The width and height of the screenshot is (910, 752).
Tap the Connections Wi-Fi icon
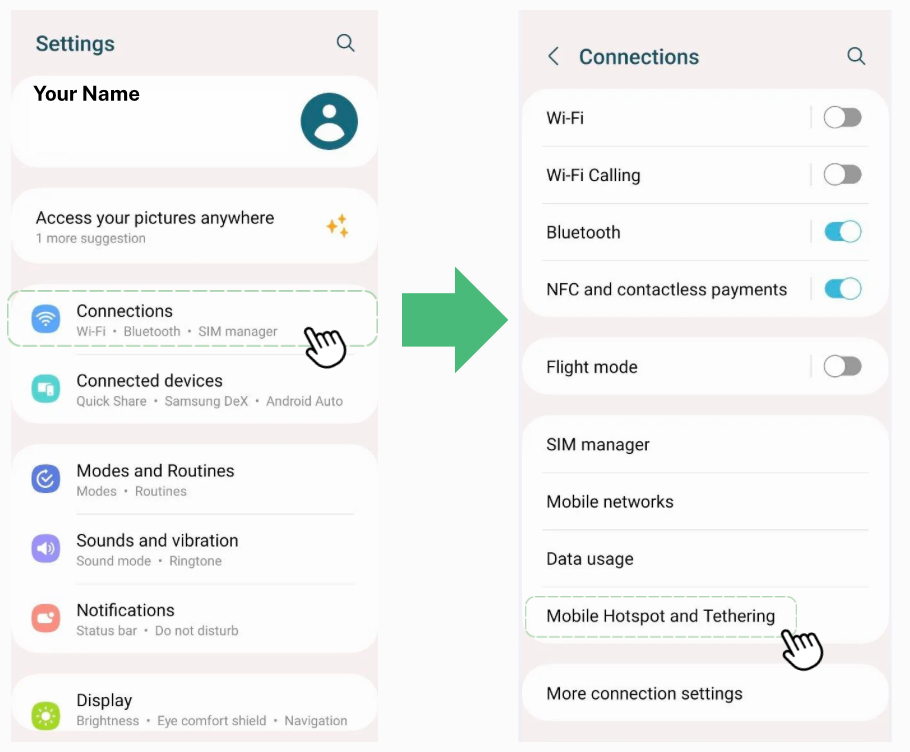tap(46, 319)
